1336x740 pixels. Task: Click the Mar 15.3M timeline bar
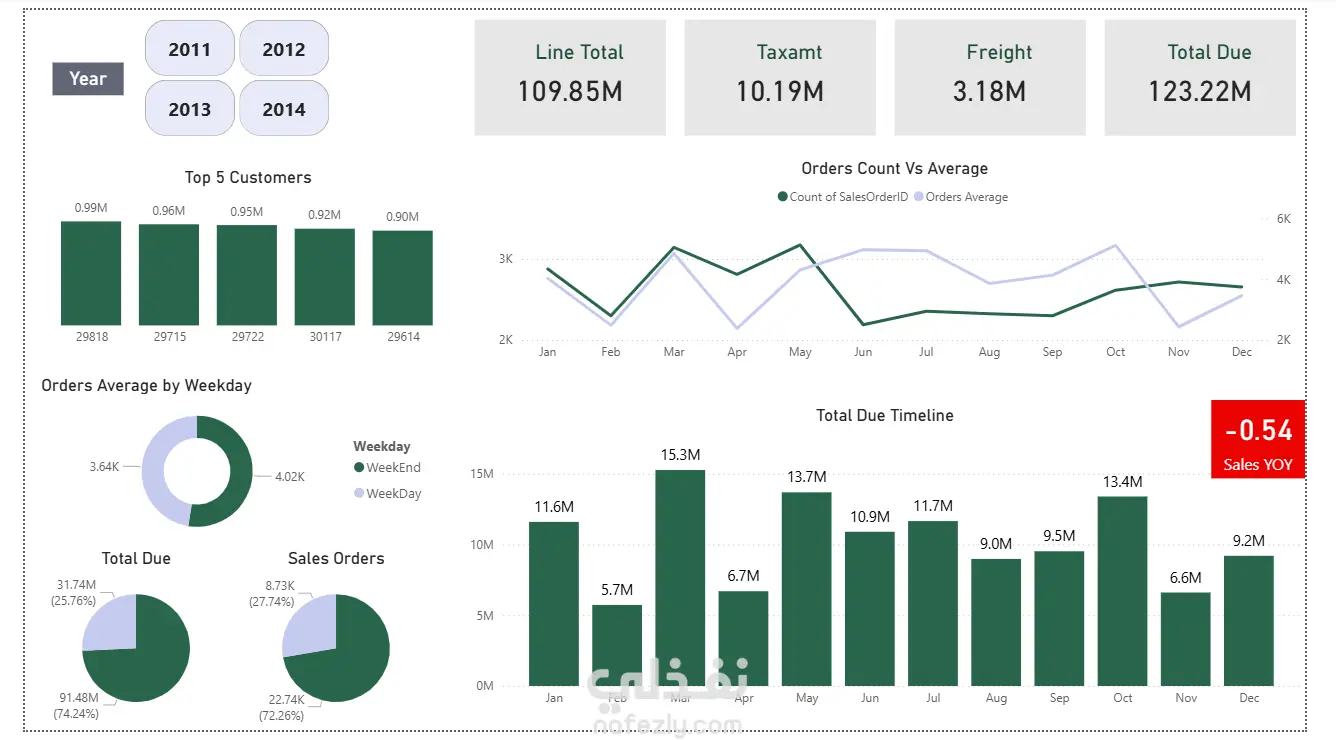(680, 578)
